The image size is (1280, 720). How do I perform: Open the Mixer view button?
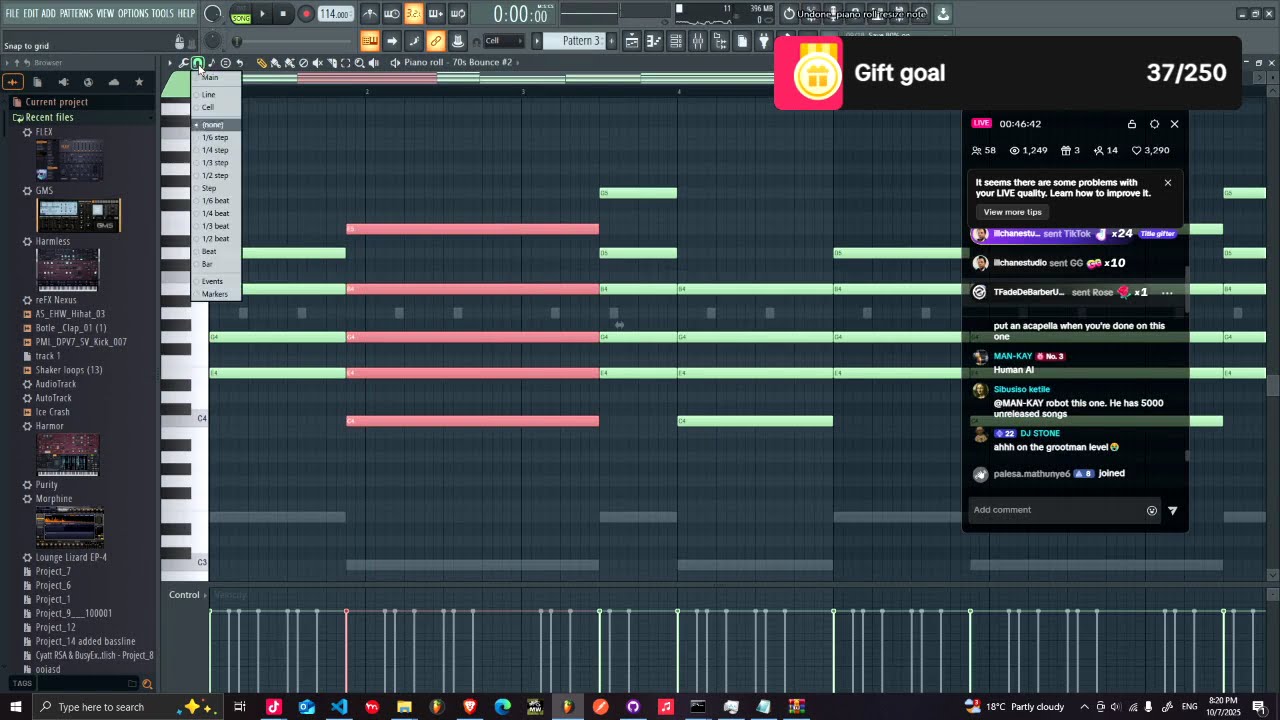[x=697, y=41]
